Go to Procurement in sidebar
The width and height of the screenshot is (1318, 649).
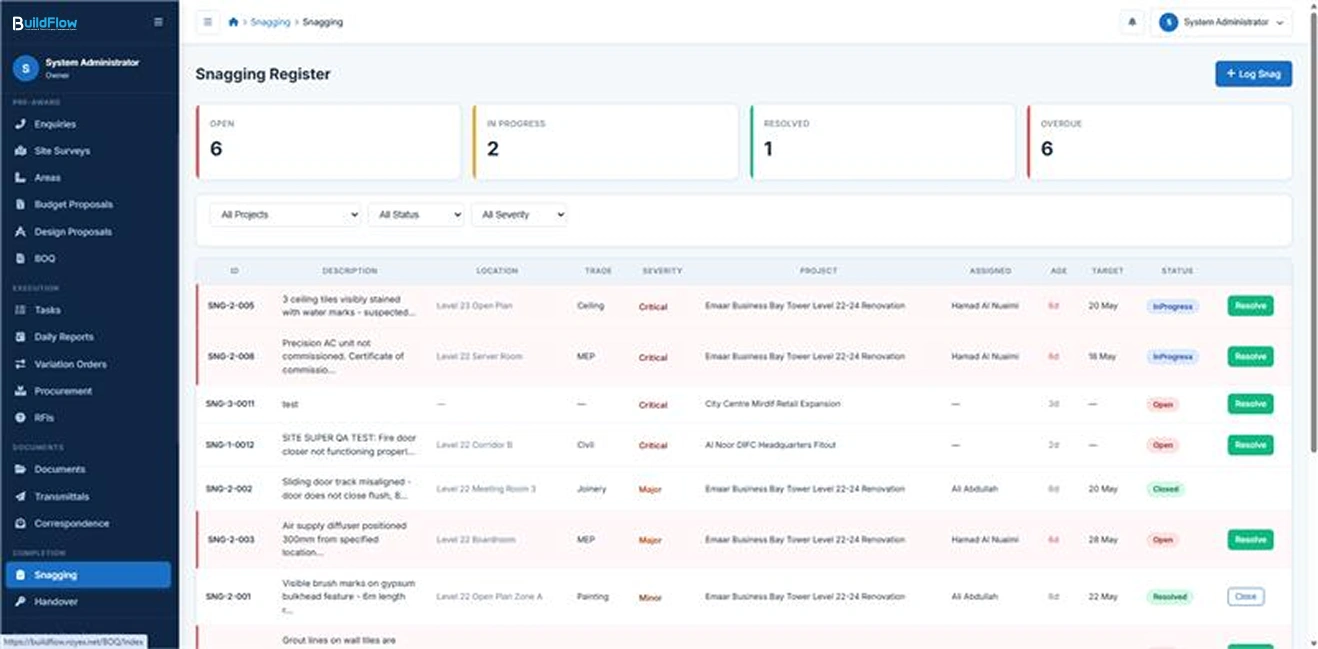63,391
